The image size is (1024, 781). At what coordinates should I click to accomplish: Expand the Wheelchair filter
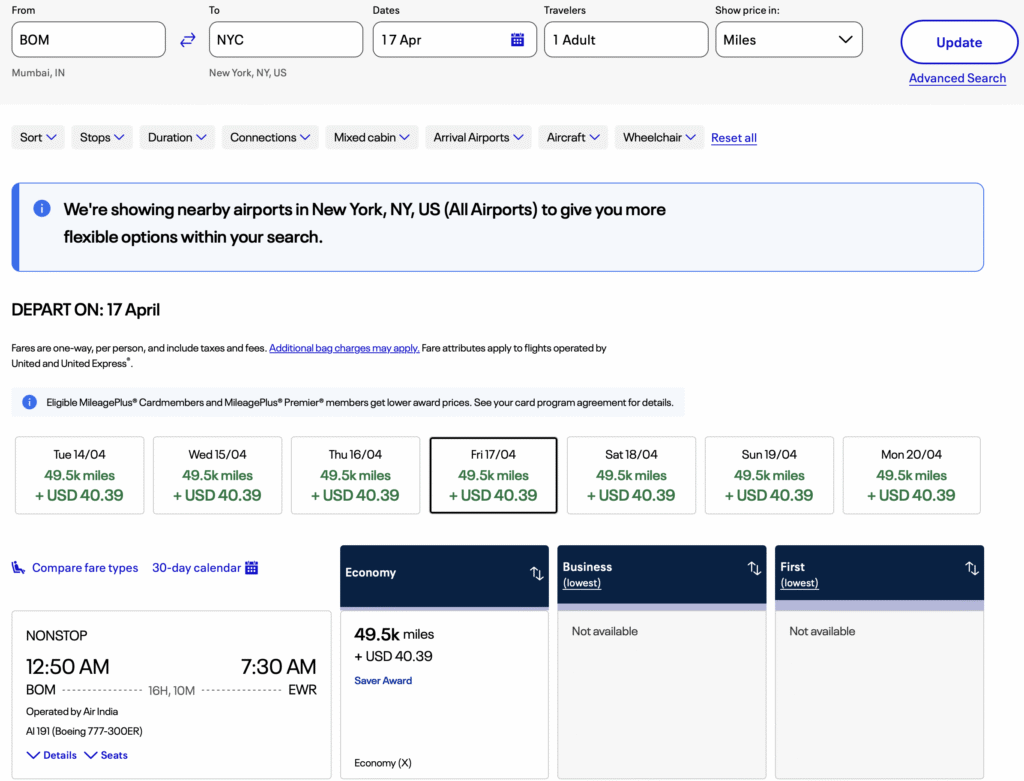point(658,138)
